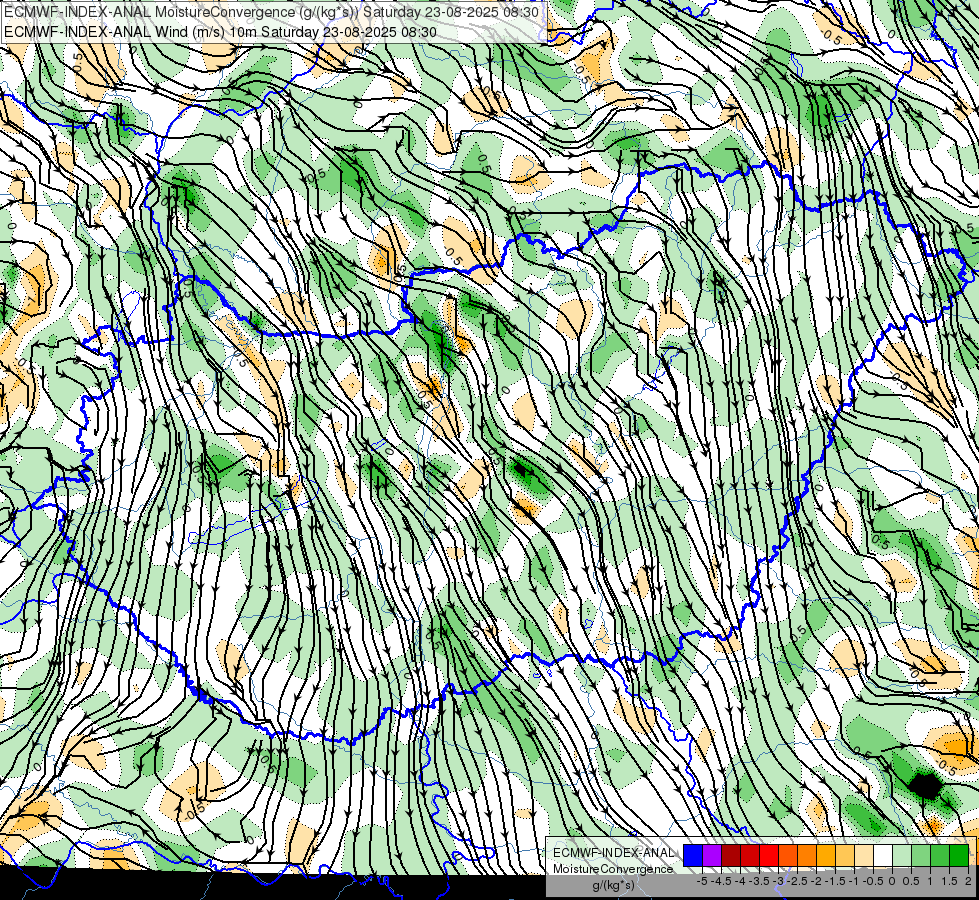Viewport: 979px width, 900px height.
Task: Click the white swatch in the legend
Action: [883, 855]
